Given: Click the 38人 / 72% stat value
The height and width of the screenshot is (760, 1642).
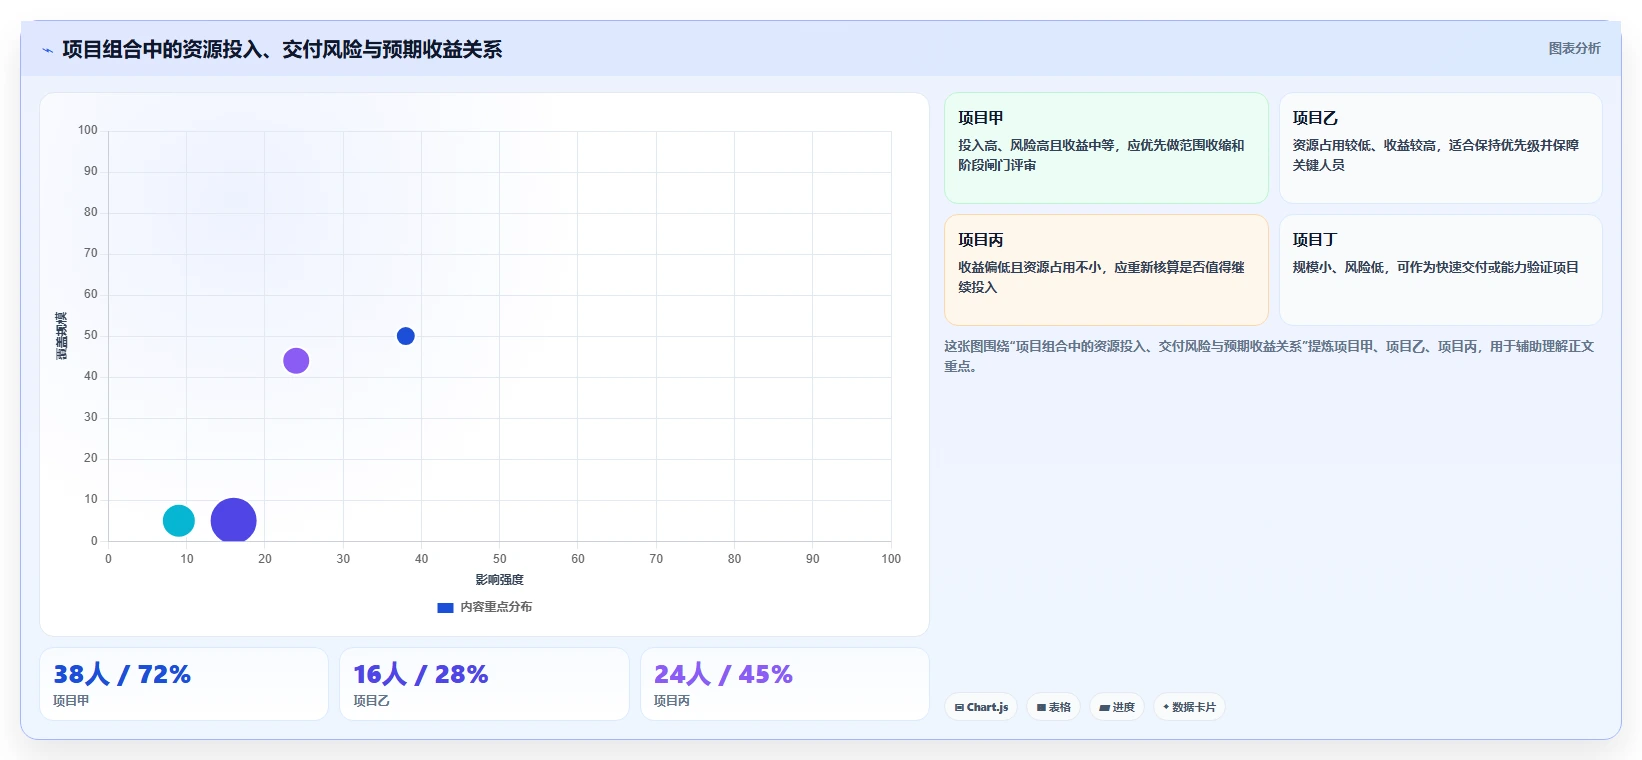Looking at the screenshot, I should 122,674.
